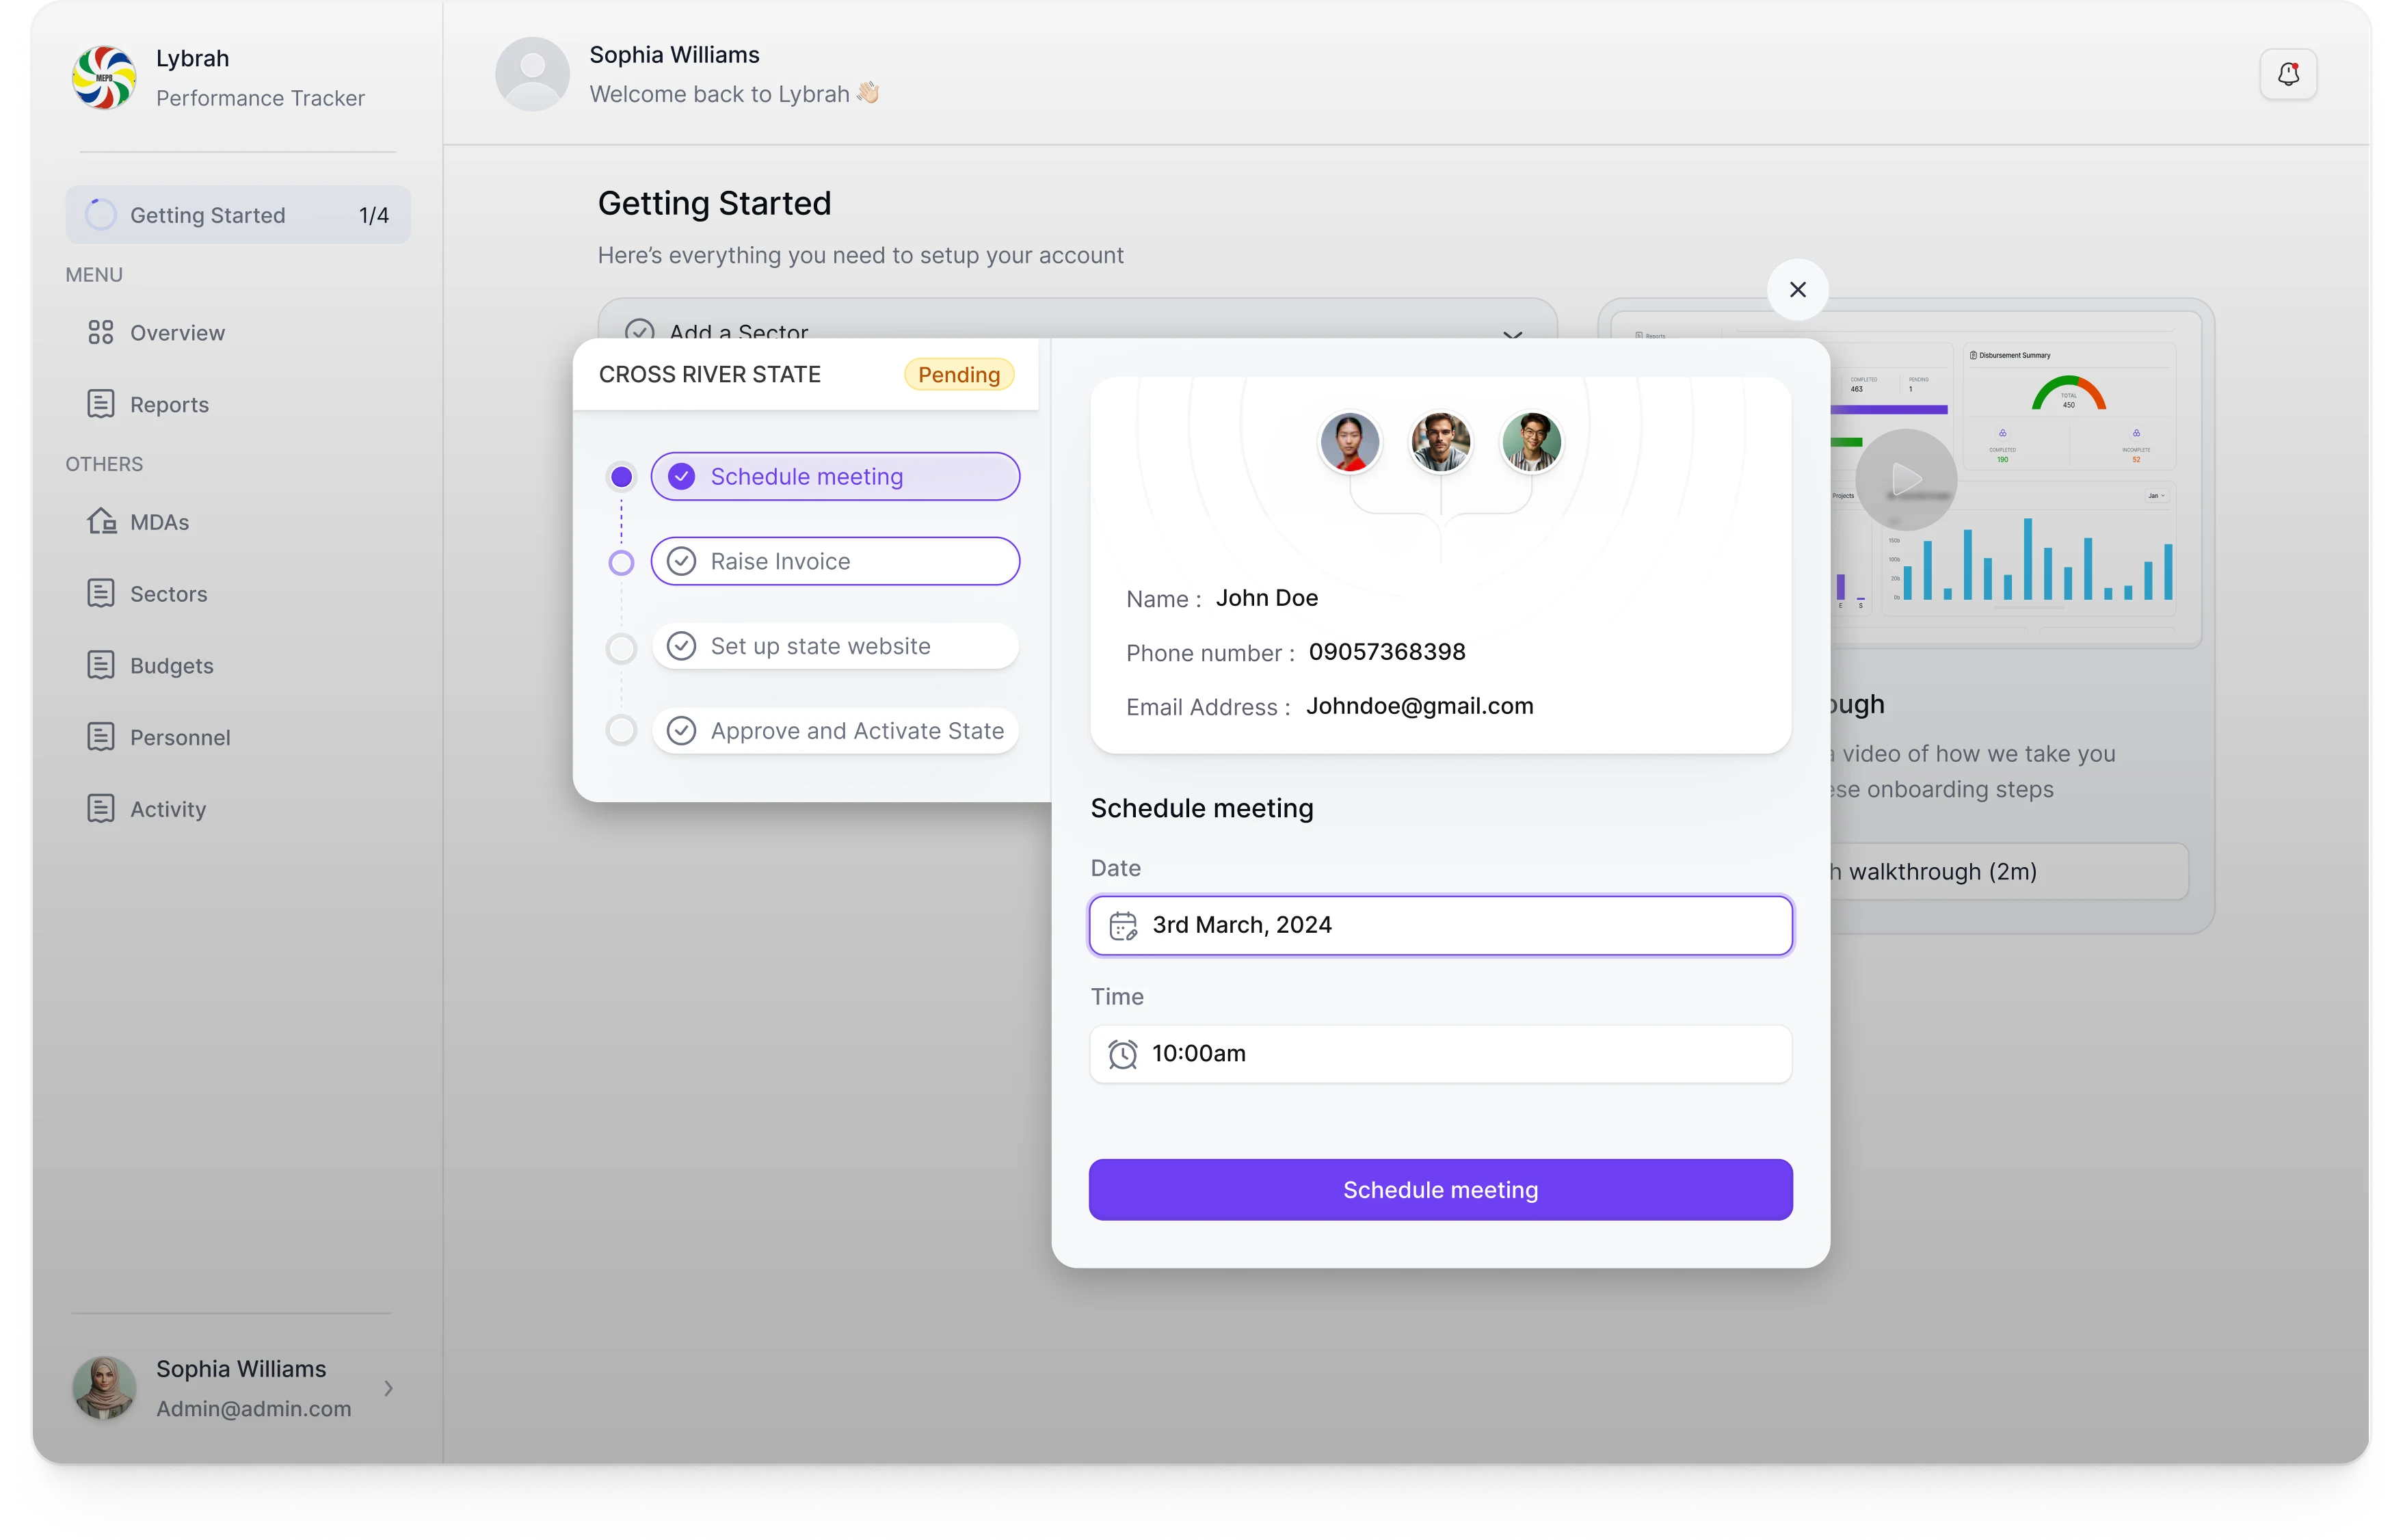Select the Raise Invoice step pill
The height and width of the screenshot is (1540, 2403).
835,562
